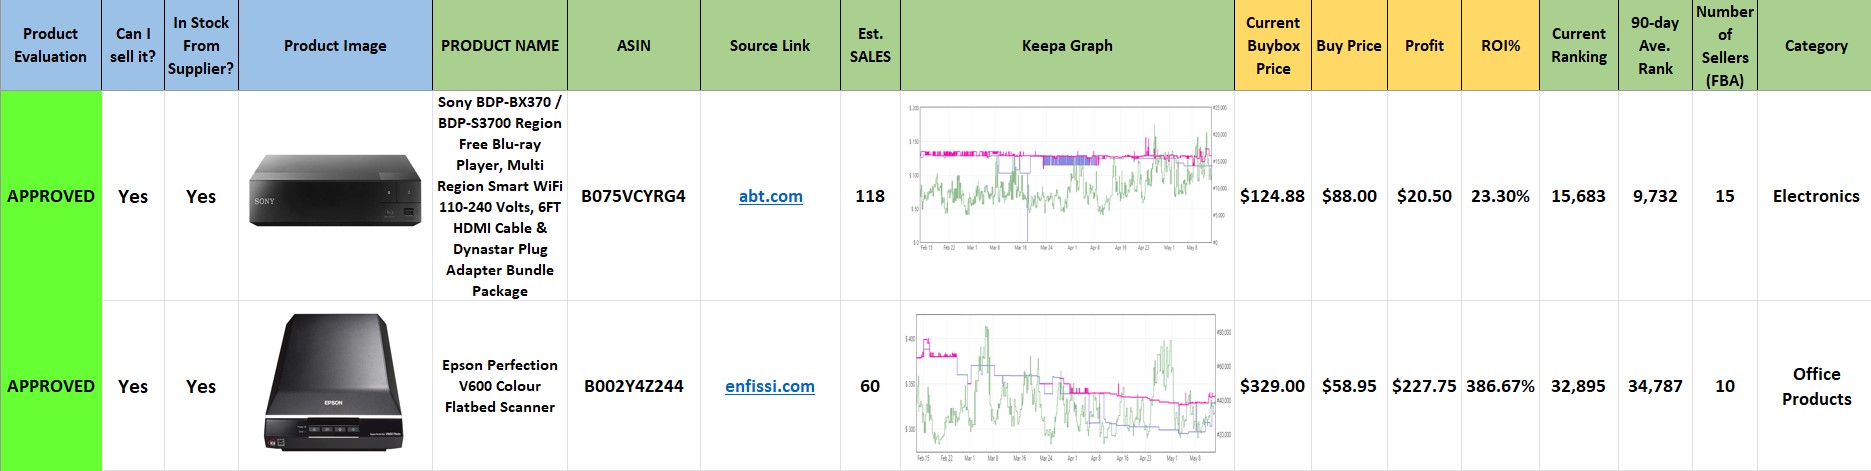Screen dimensions: 1871x471
Task: Click 'Can I sell it?' Yes in Sony row
Action: click(x=133, y=196)
